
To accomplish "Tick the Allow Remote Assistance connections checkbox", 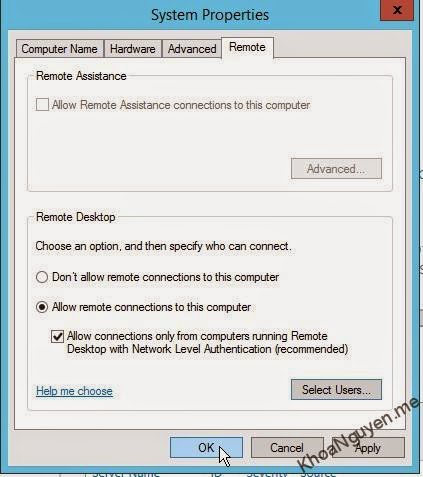I will click(42, 105).
